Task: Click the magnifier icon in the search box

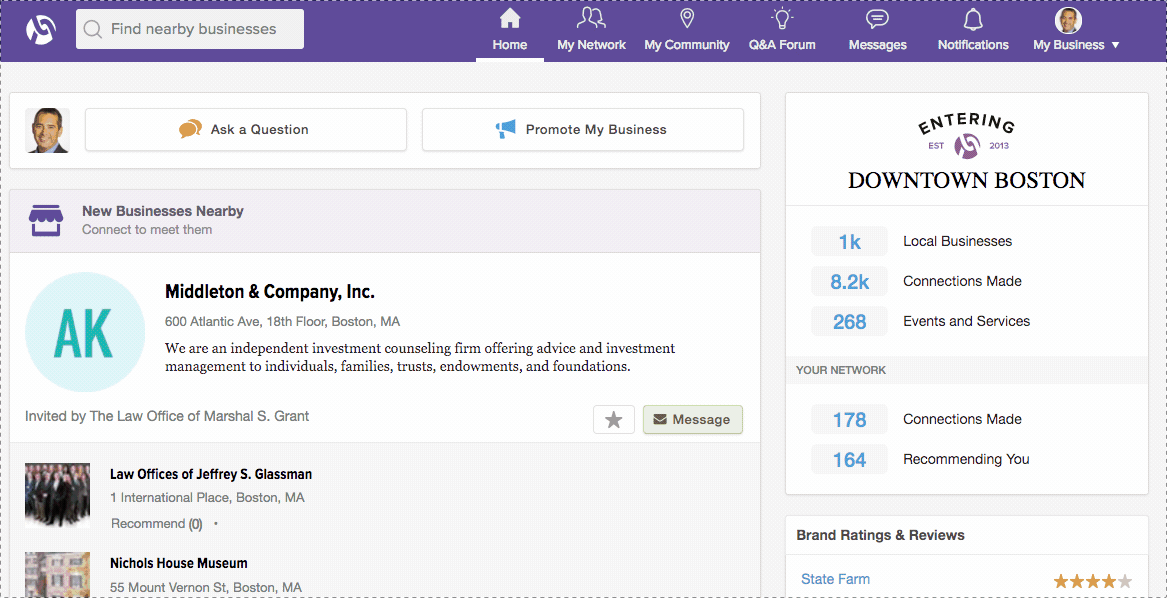Action: [93, 30]
